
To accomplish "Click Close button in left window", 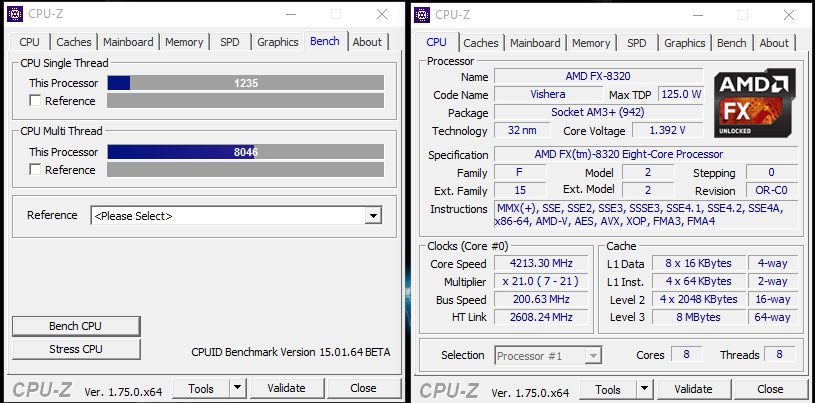I will pos(363,388).
